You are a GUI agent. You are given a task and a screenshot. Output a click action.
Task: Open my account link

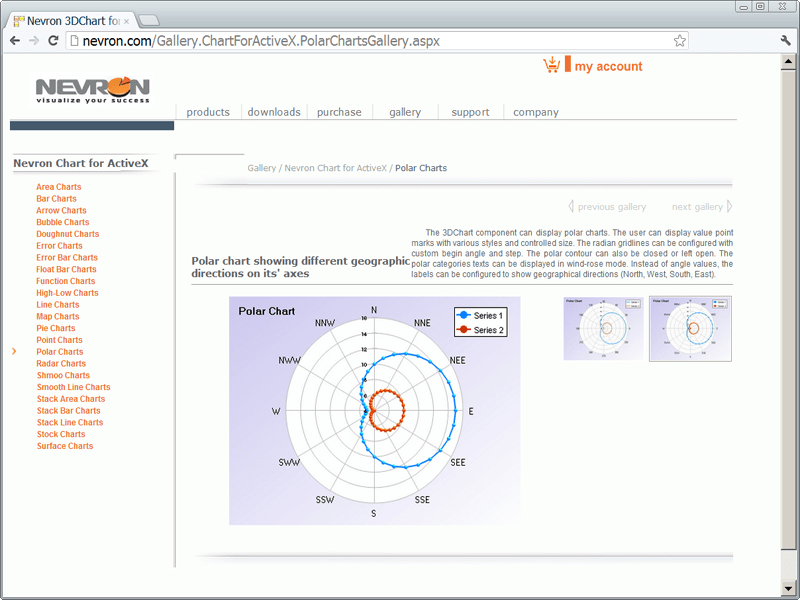click(608, 67)
